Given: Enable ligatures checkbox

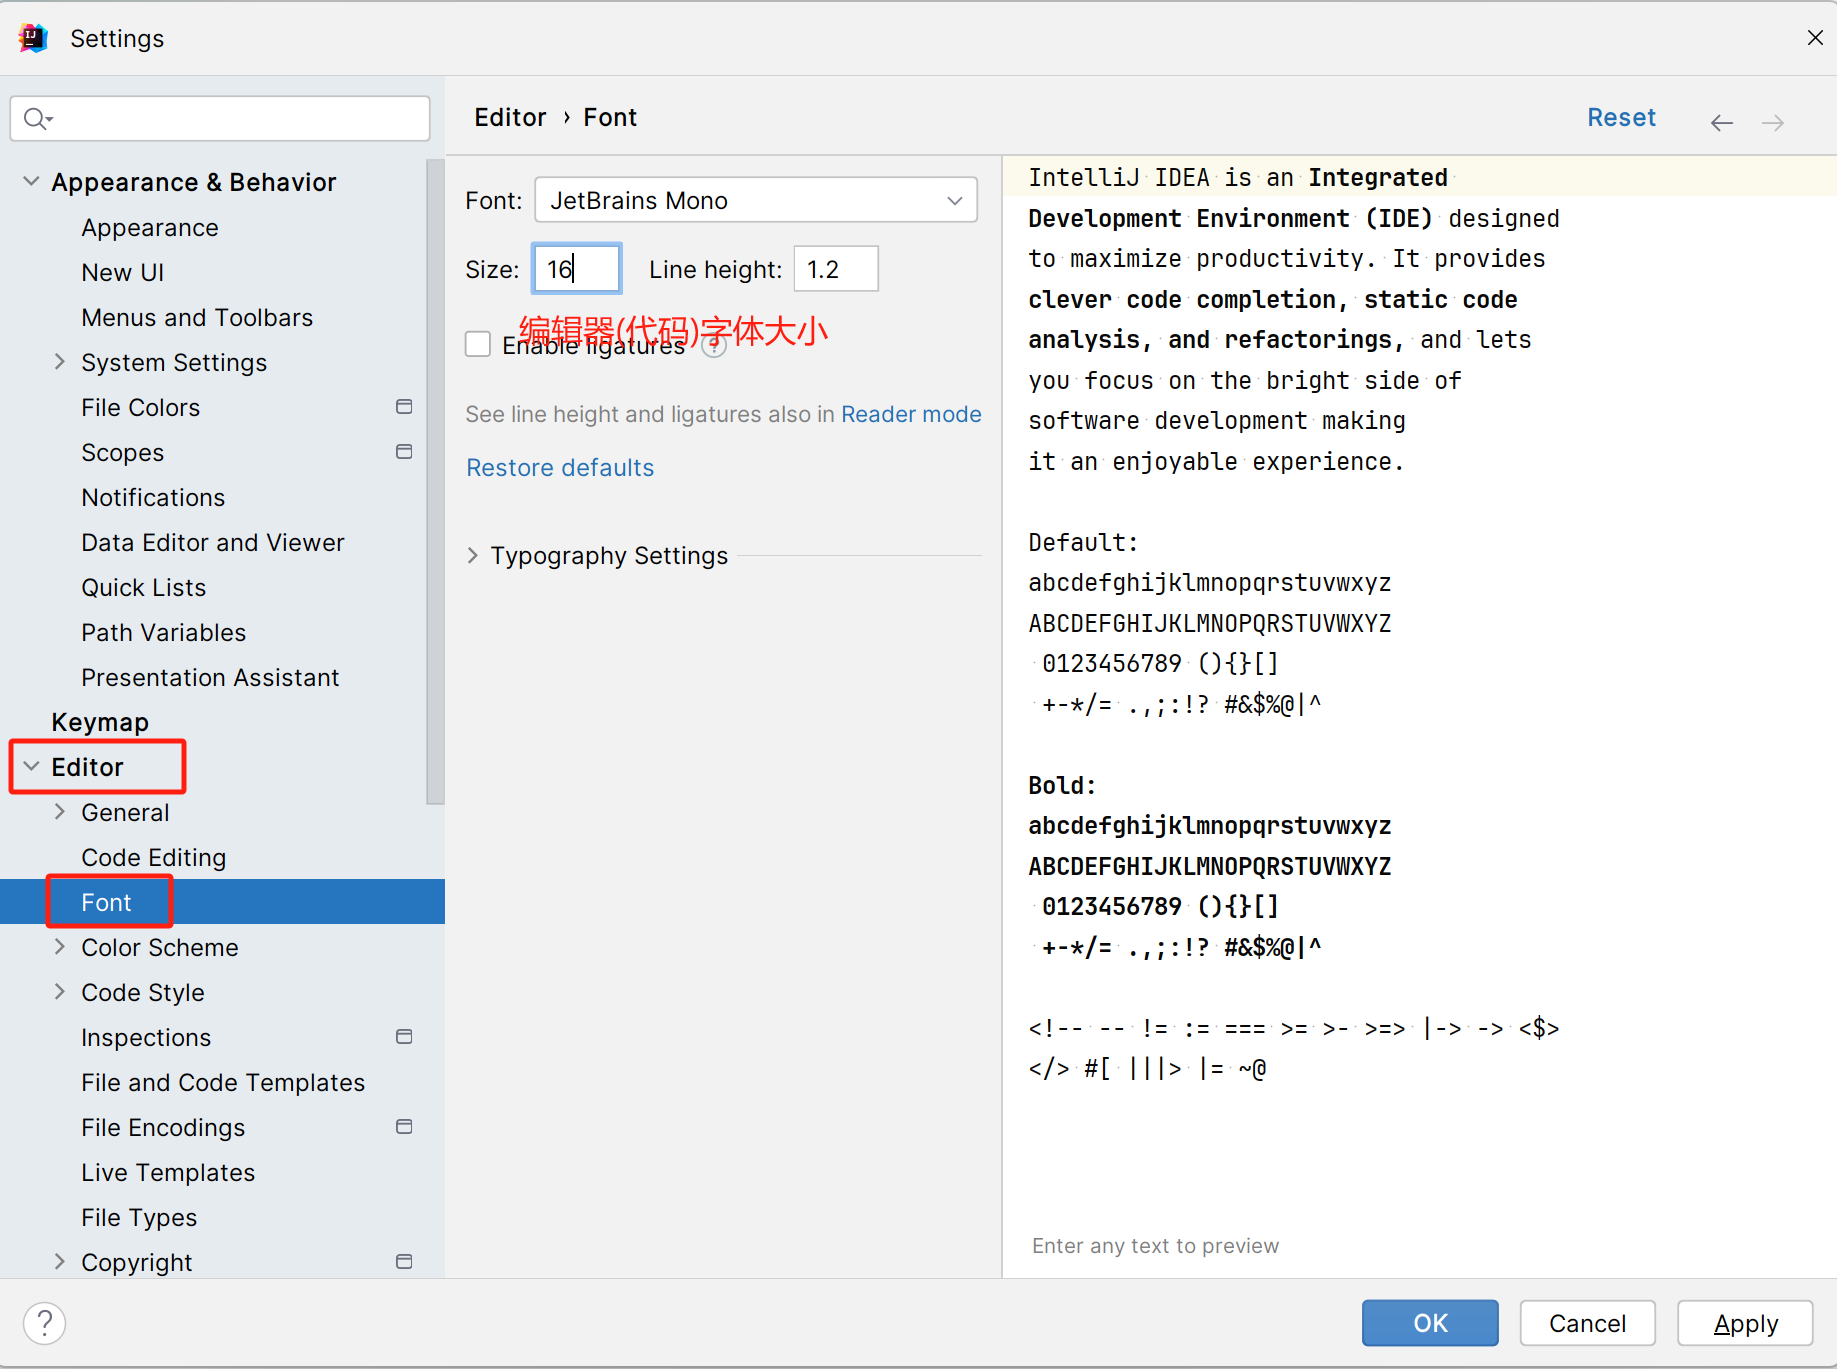Looking at the screenshot, I should point(478,345).
